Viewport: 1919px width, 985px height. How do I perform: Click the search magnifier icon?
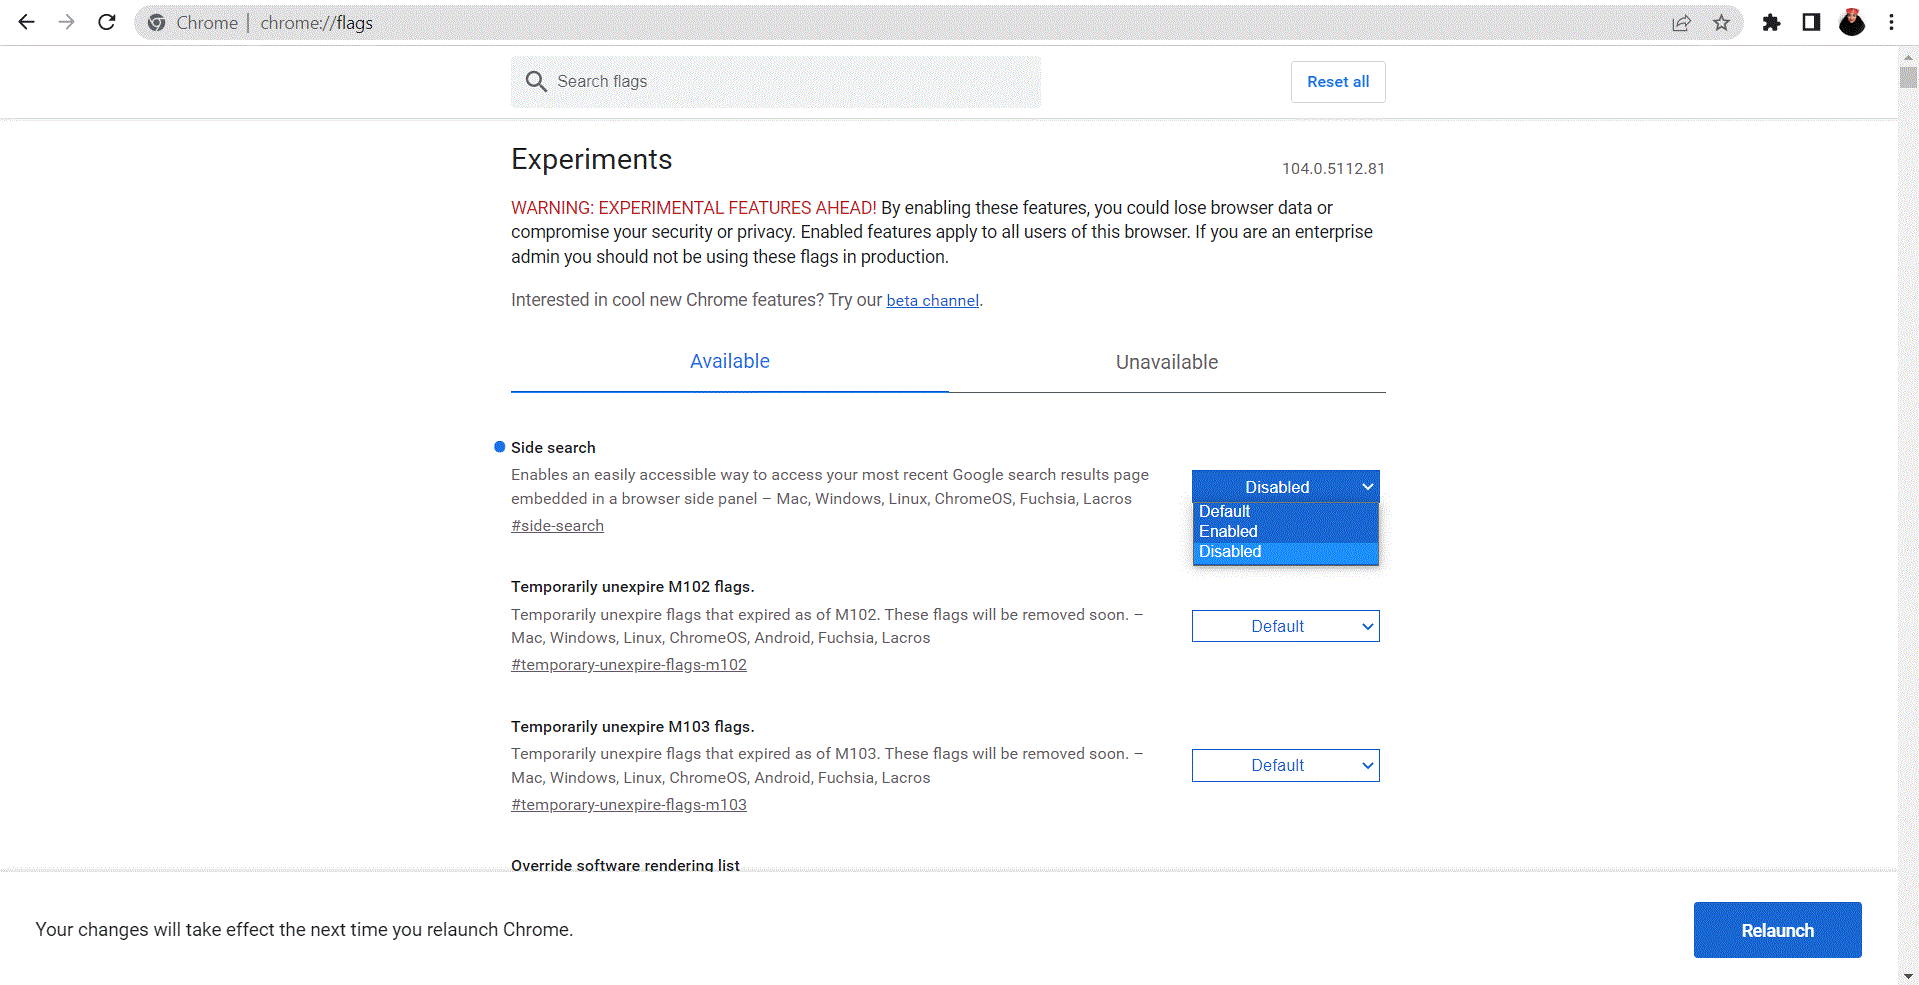(536, 81)
